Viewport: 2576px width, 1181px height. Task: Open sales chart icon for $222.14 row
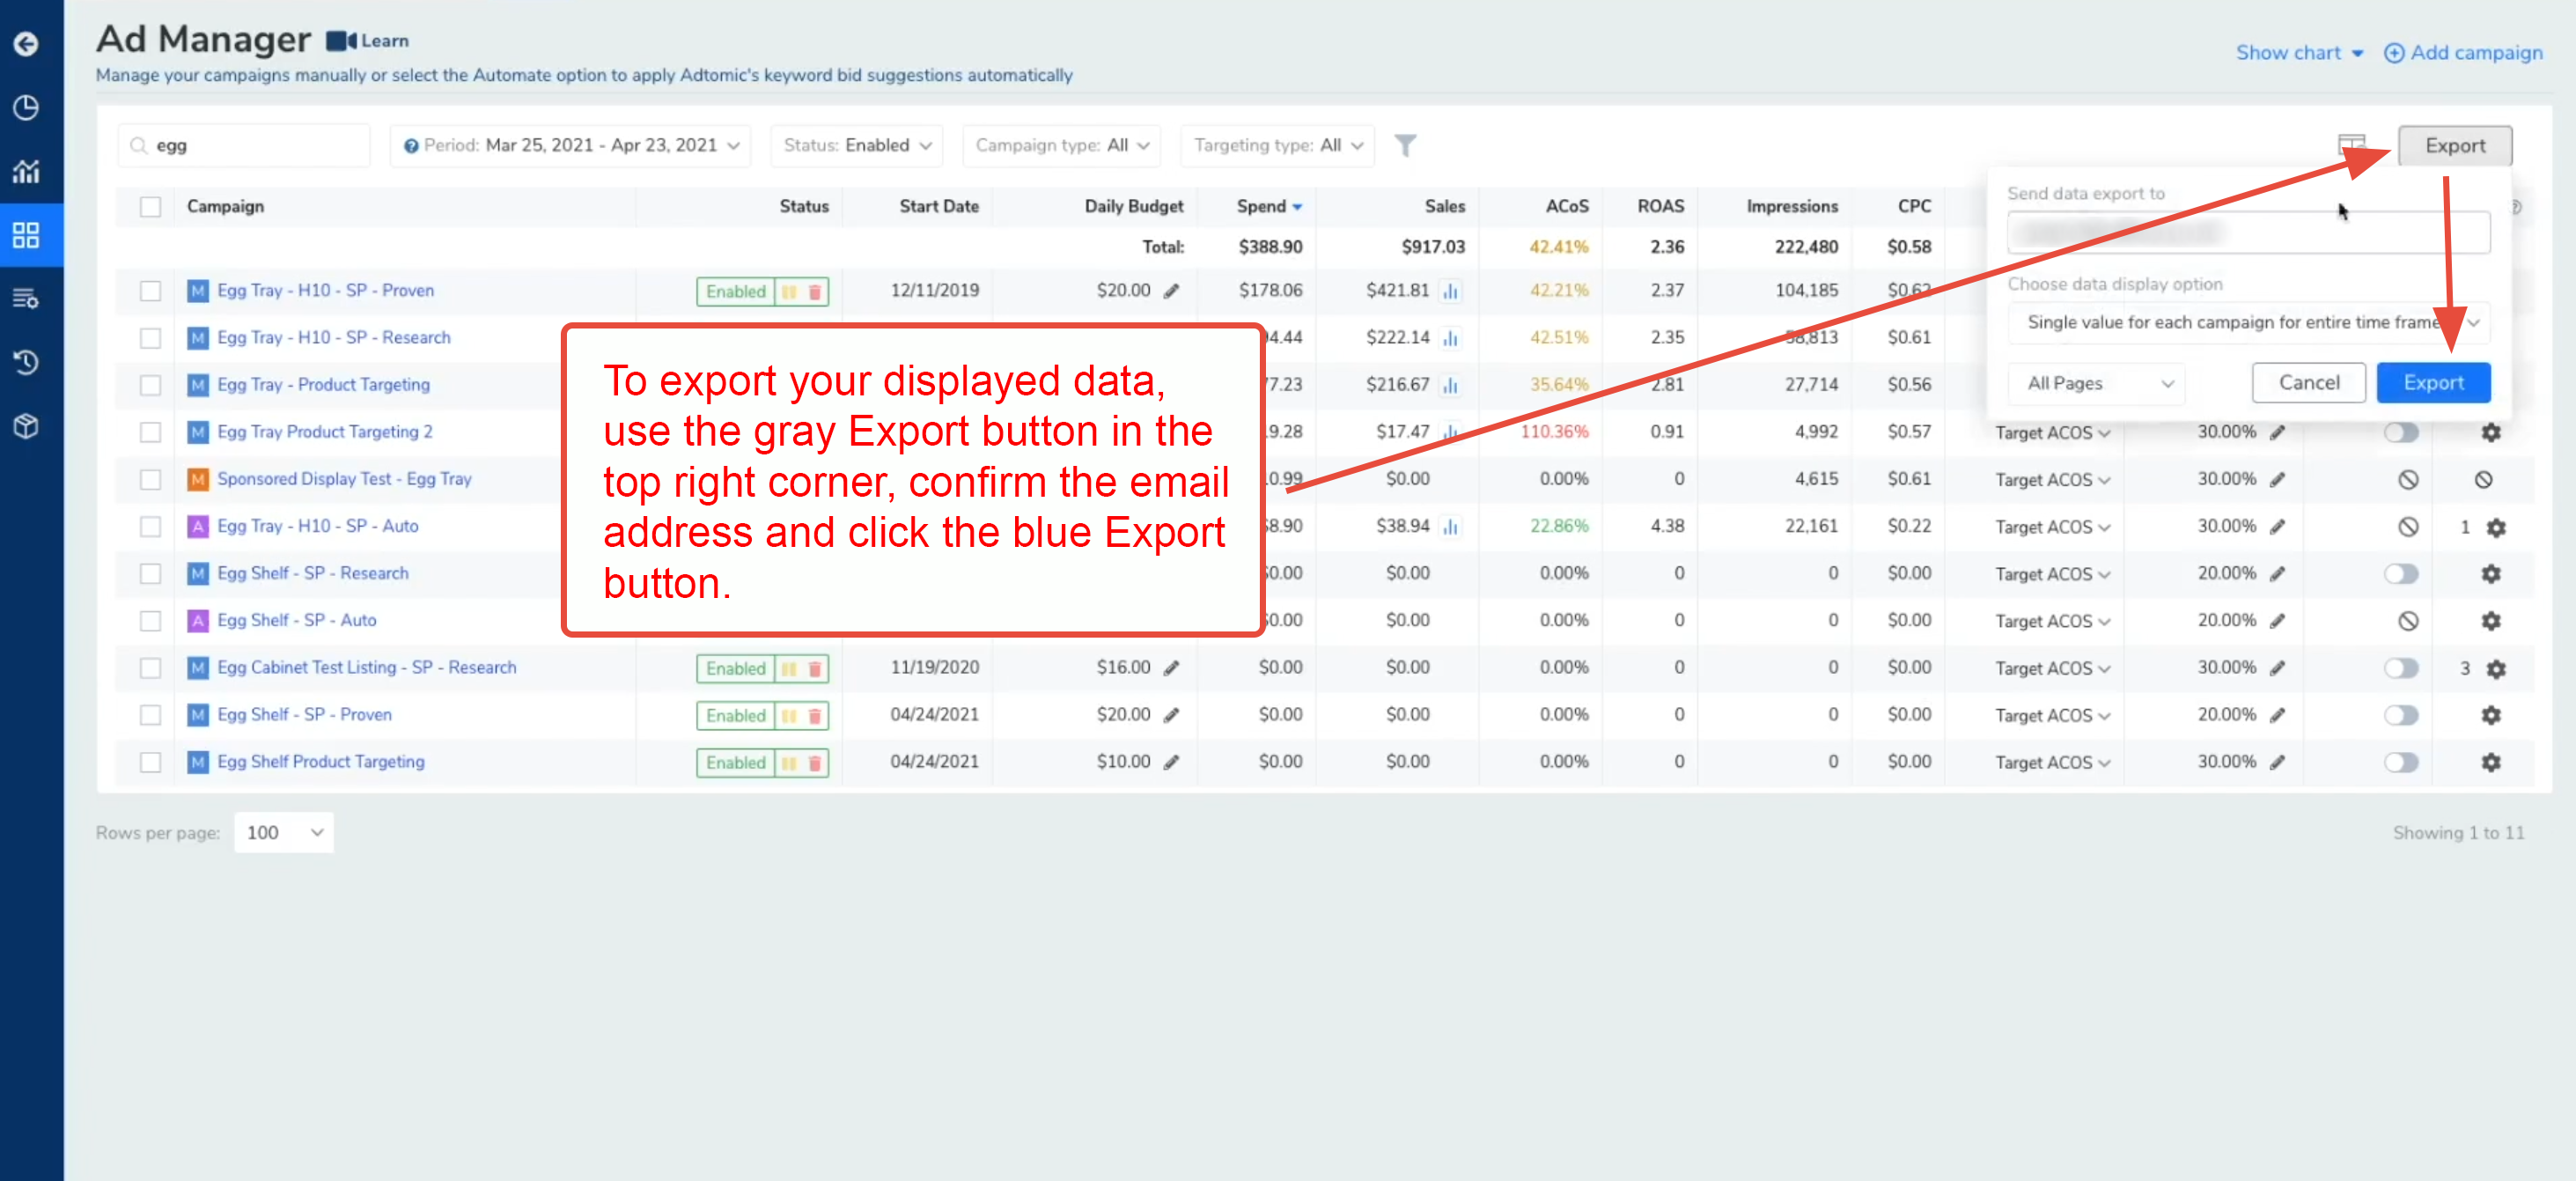(x=1450, y=338)
